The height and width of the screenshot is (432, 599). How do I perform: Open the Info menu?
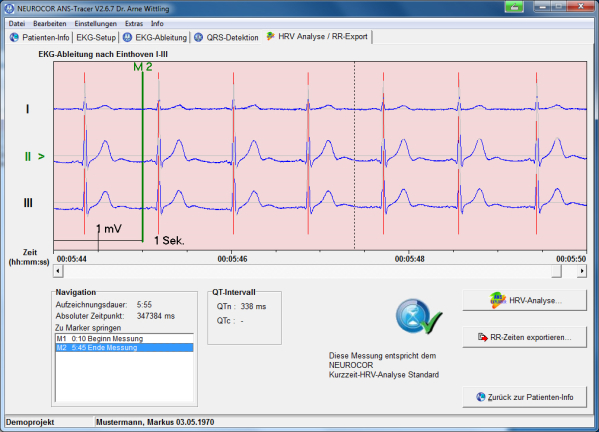point(157,24)
